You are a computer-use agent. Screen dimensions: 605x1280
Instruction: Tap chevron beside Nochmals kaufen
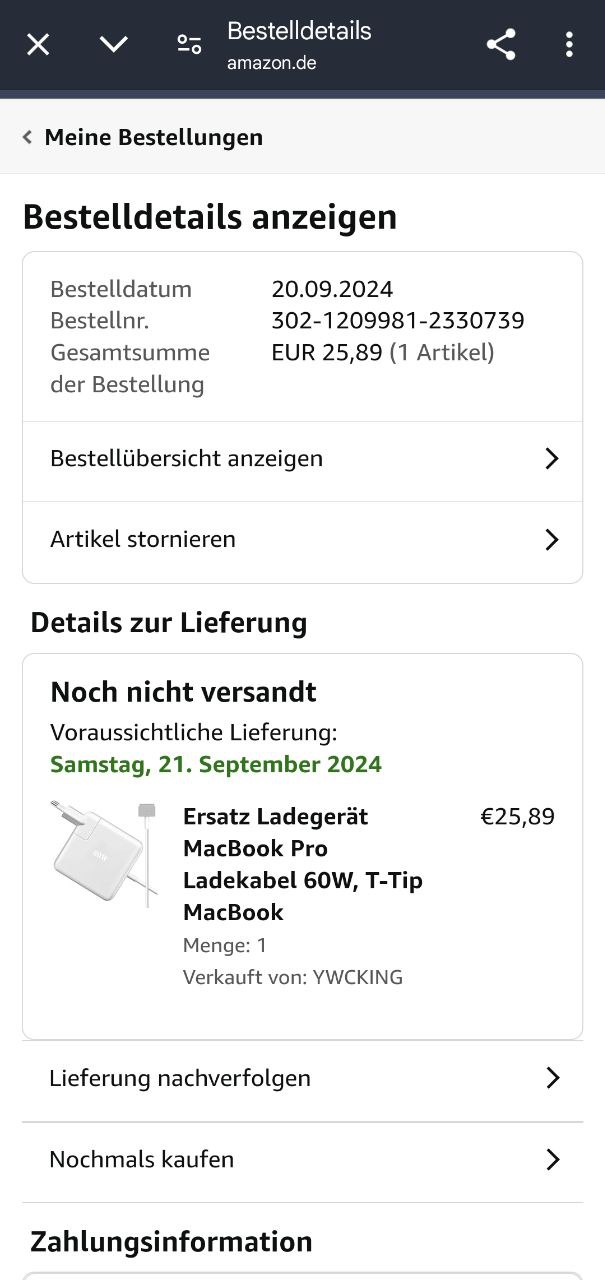tap(552, 1159)
